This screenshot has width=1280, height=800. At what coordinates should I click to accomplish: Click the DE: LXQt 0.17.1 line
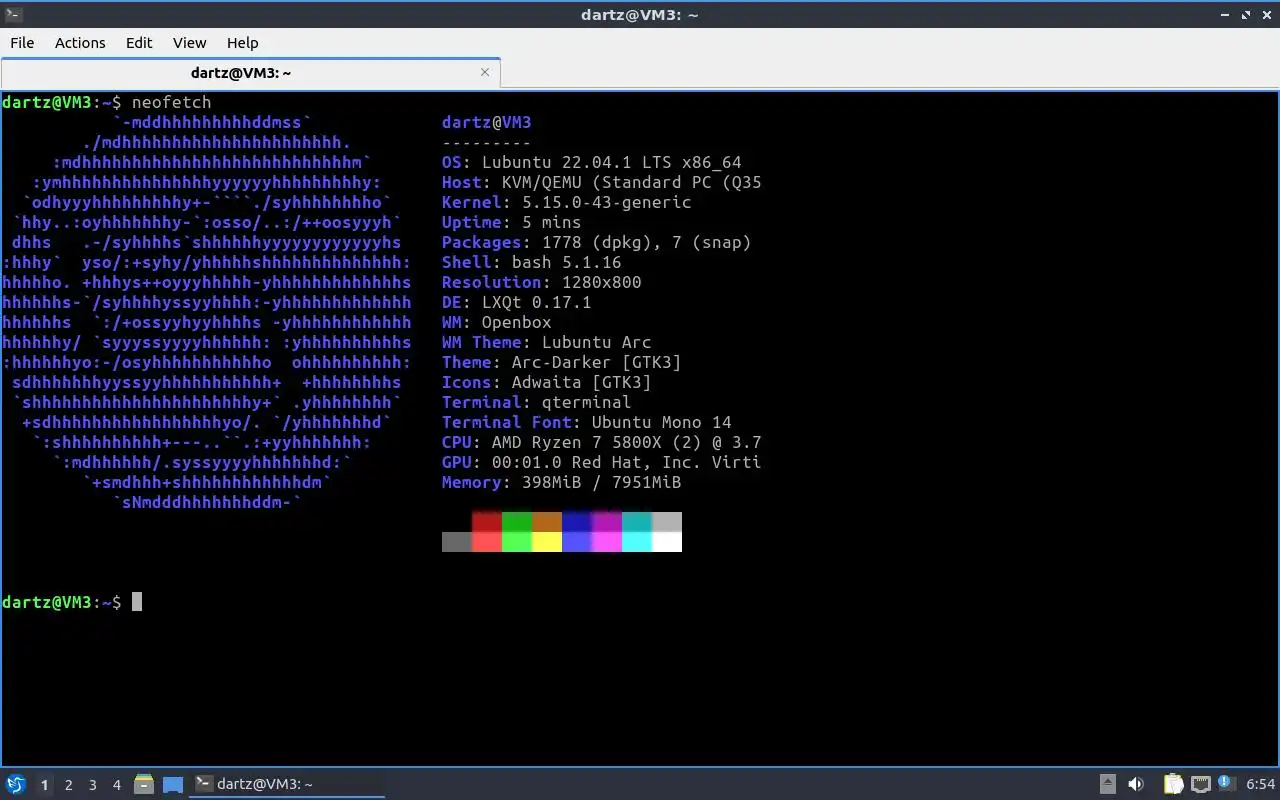point(517,302)
